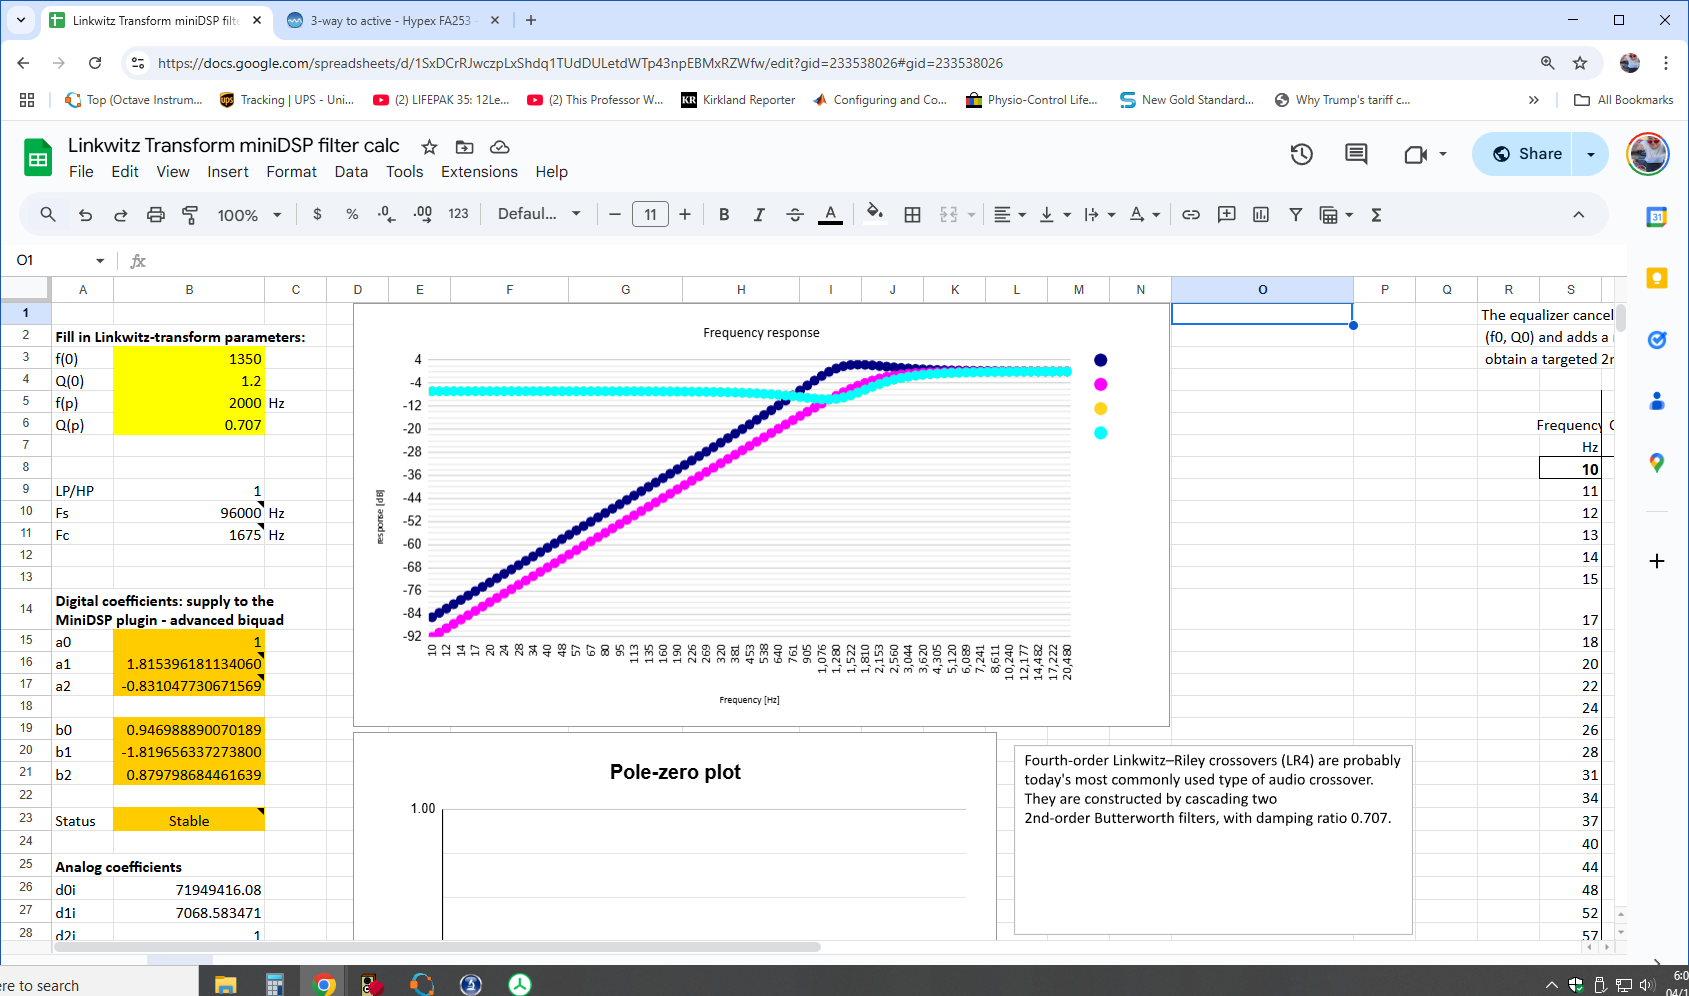Toggle strikethrough formatting
This screenshot has height=996, width=1689.
coord(795,214)
